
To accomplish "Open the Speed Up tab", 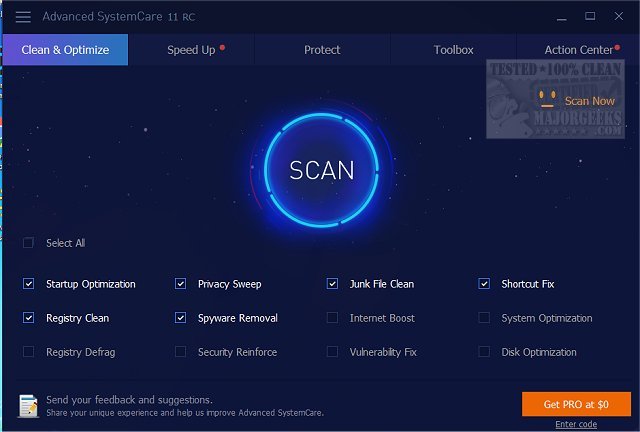I will 191,50.
